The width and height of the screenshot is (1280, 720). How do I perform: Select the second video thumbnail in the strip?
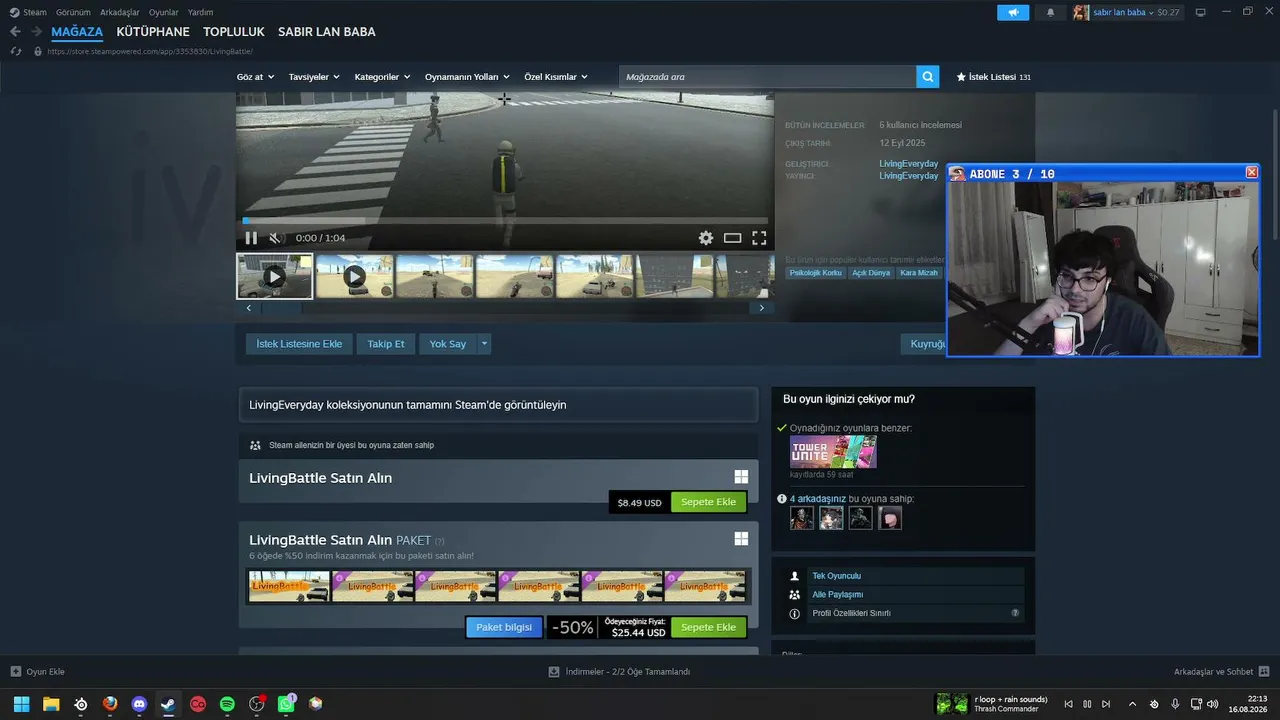coord(354,276)
